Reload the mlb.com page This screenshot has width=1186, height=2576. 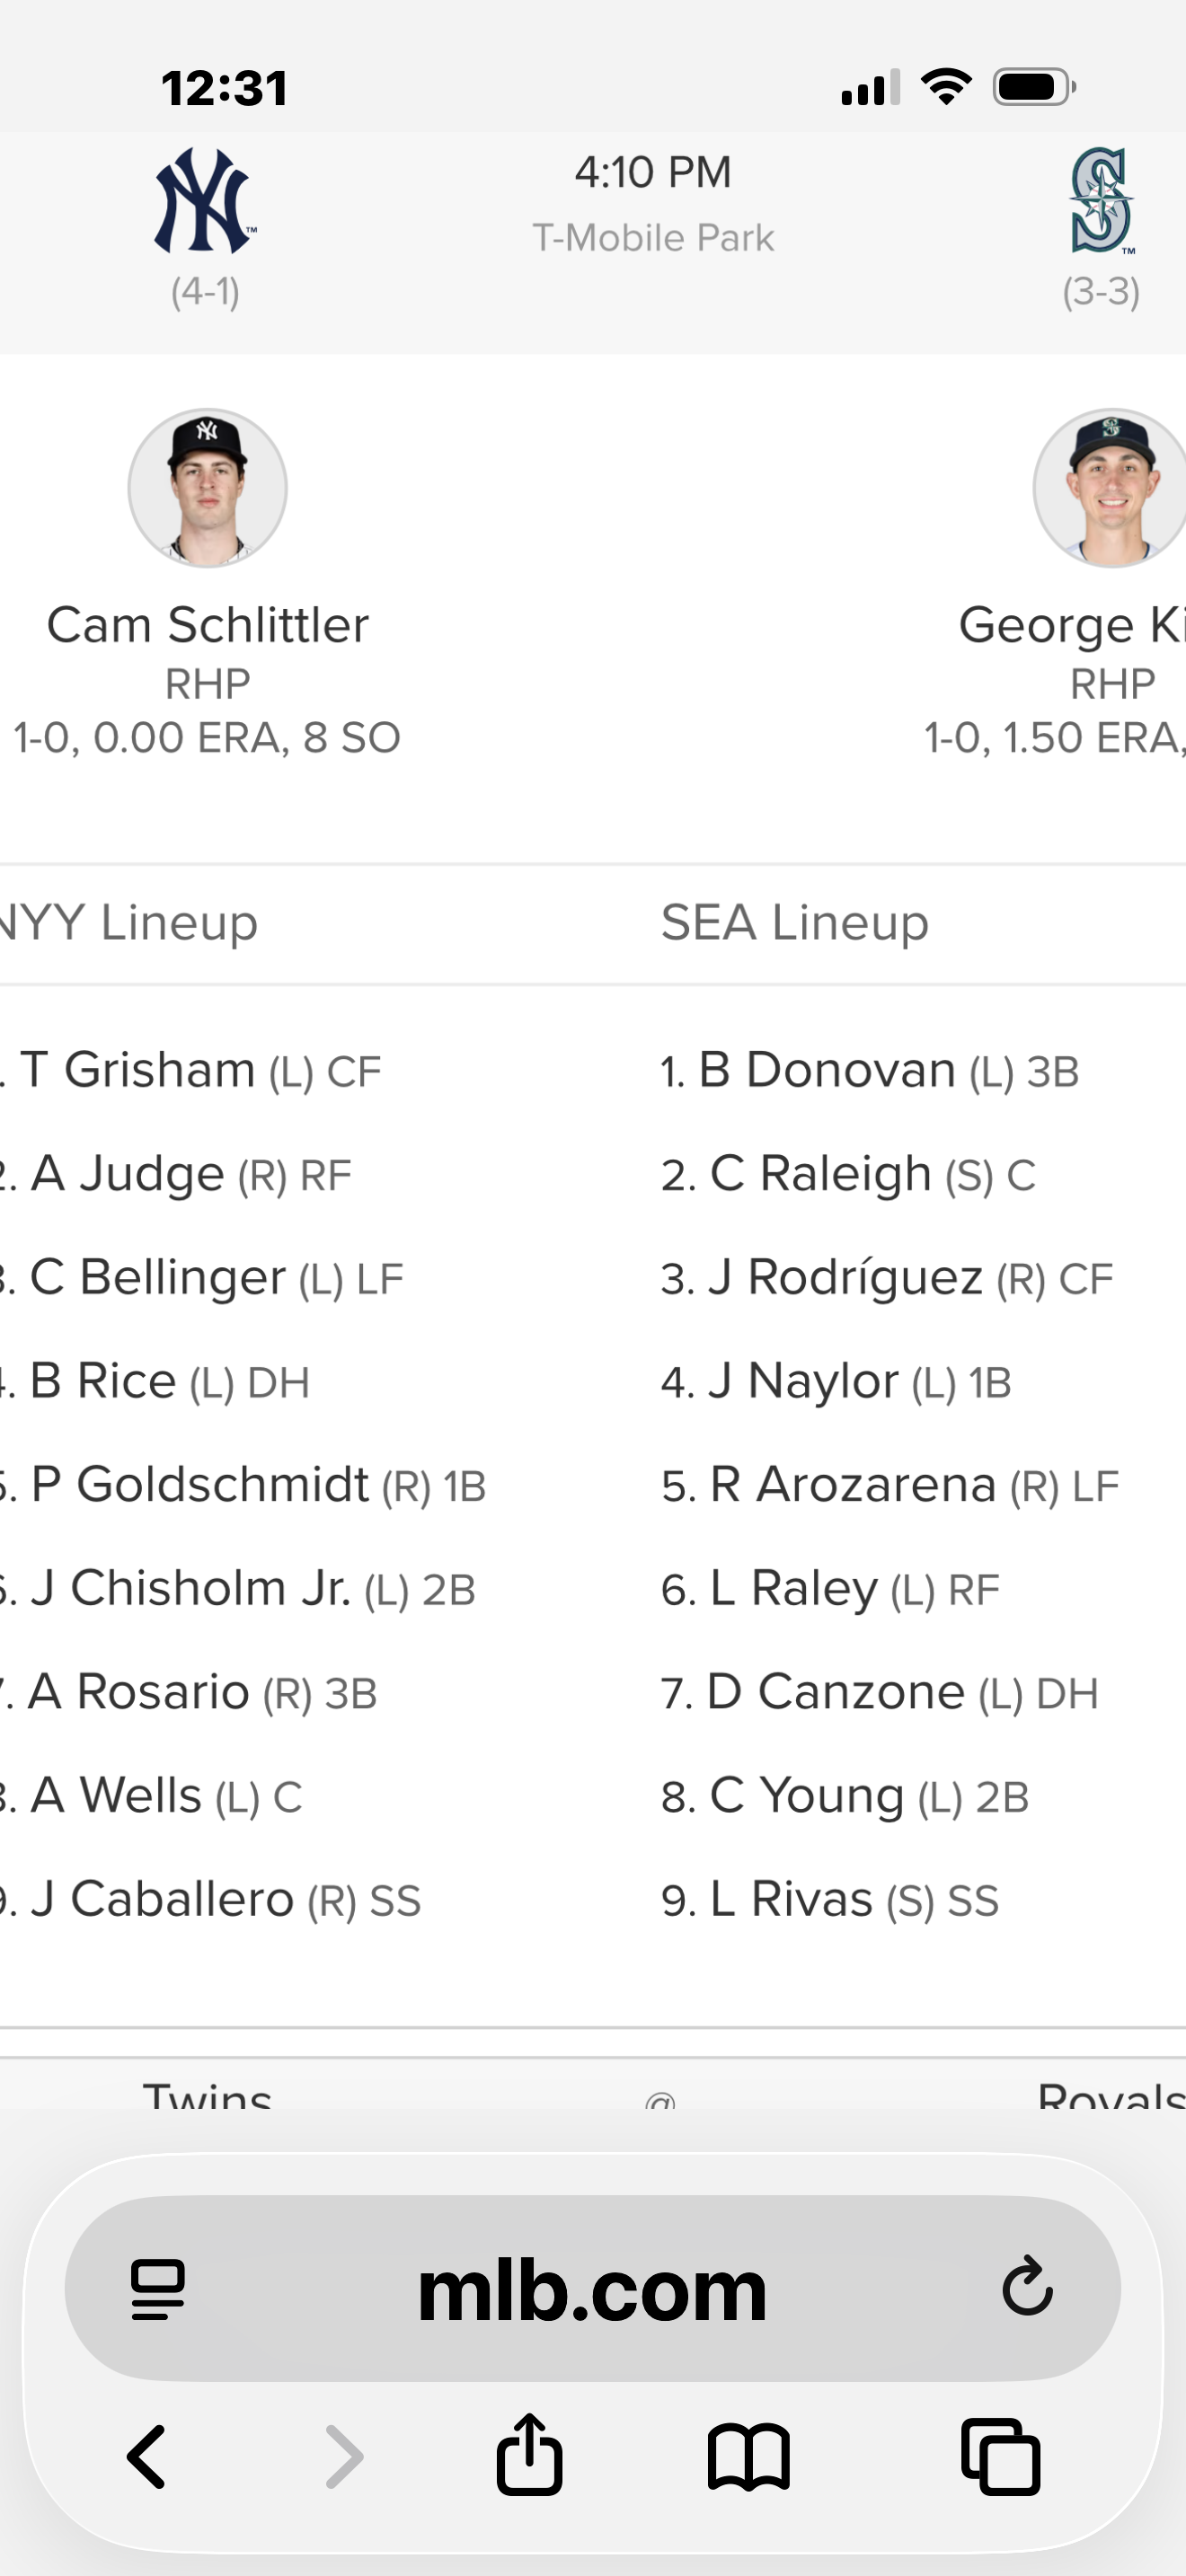[1027, 2286]
